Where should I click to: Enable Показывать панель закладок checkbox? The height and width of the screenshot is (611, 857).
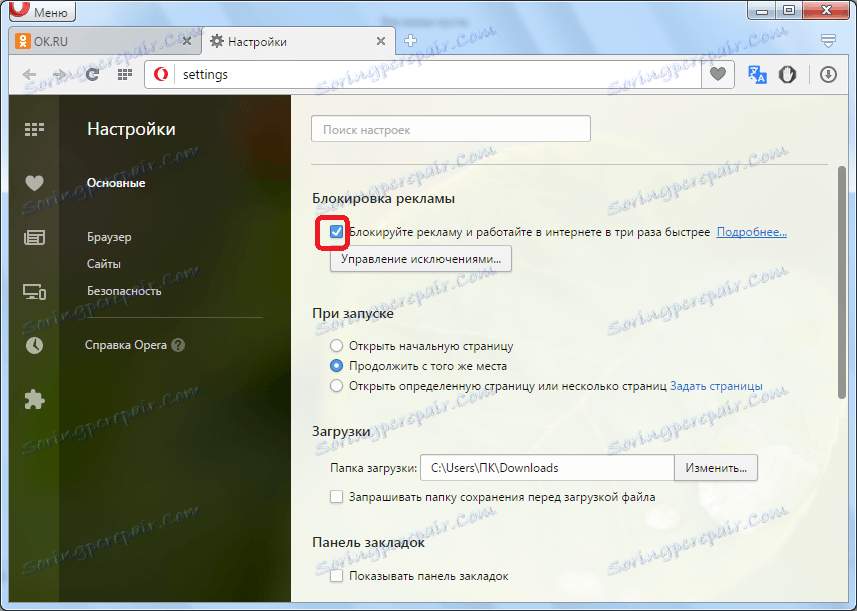coord(336,576)
